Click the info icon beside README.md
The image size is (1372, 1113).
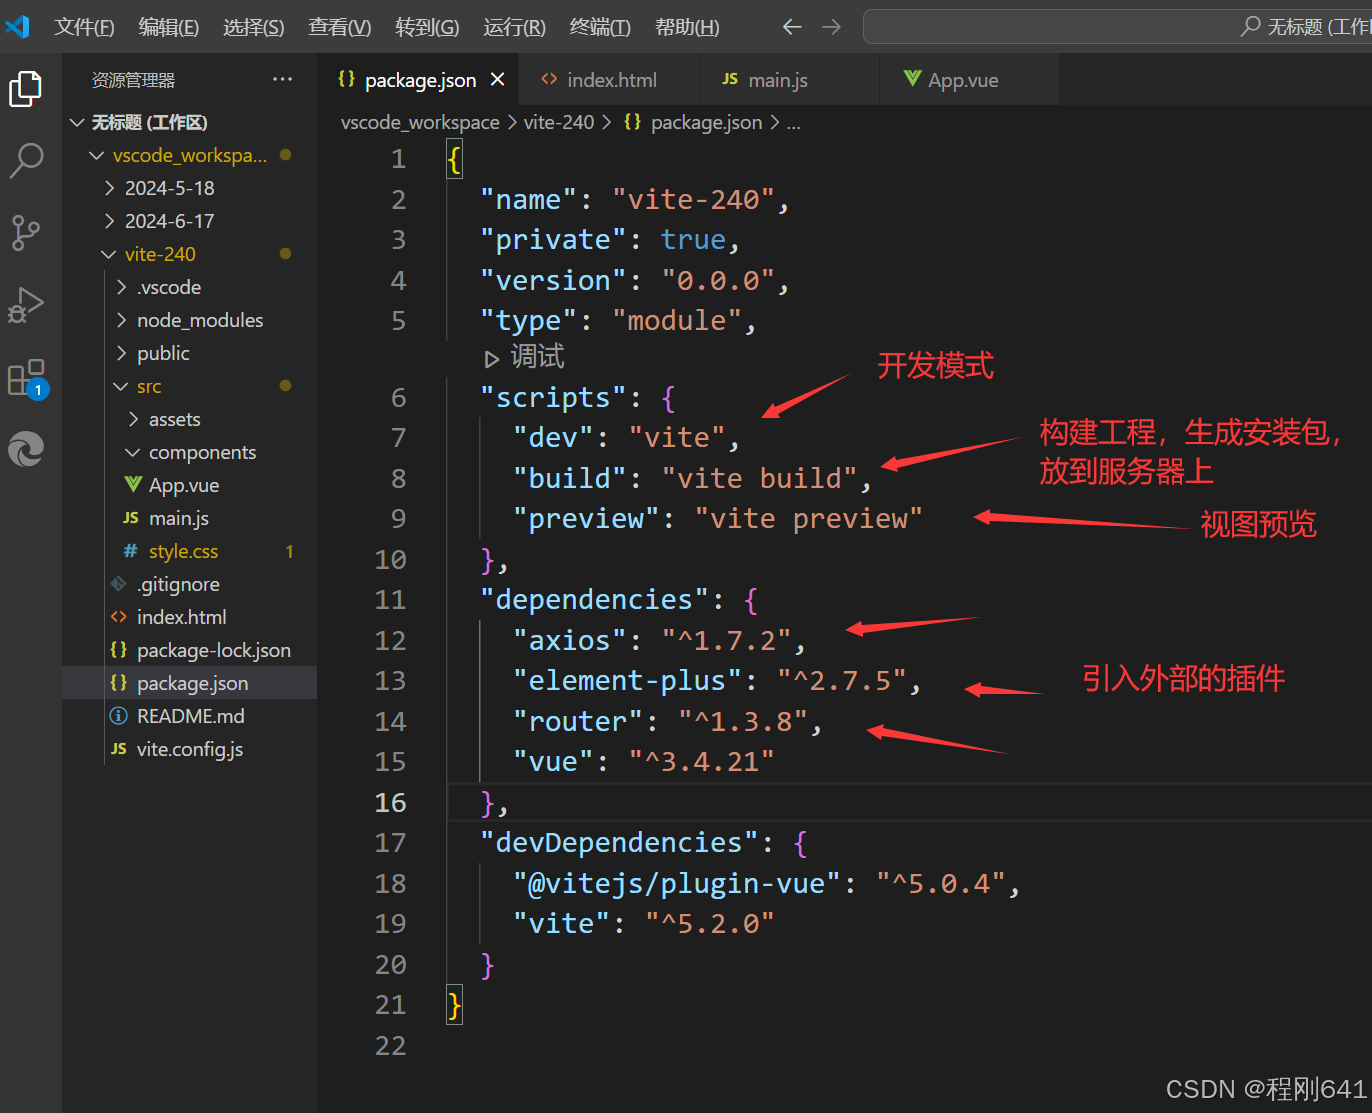[119, 716]
